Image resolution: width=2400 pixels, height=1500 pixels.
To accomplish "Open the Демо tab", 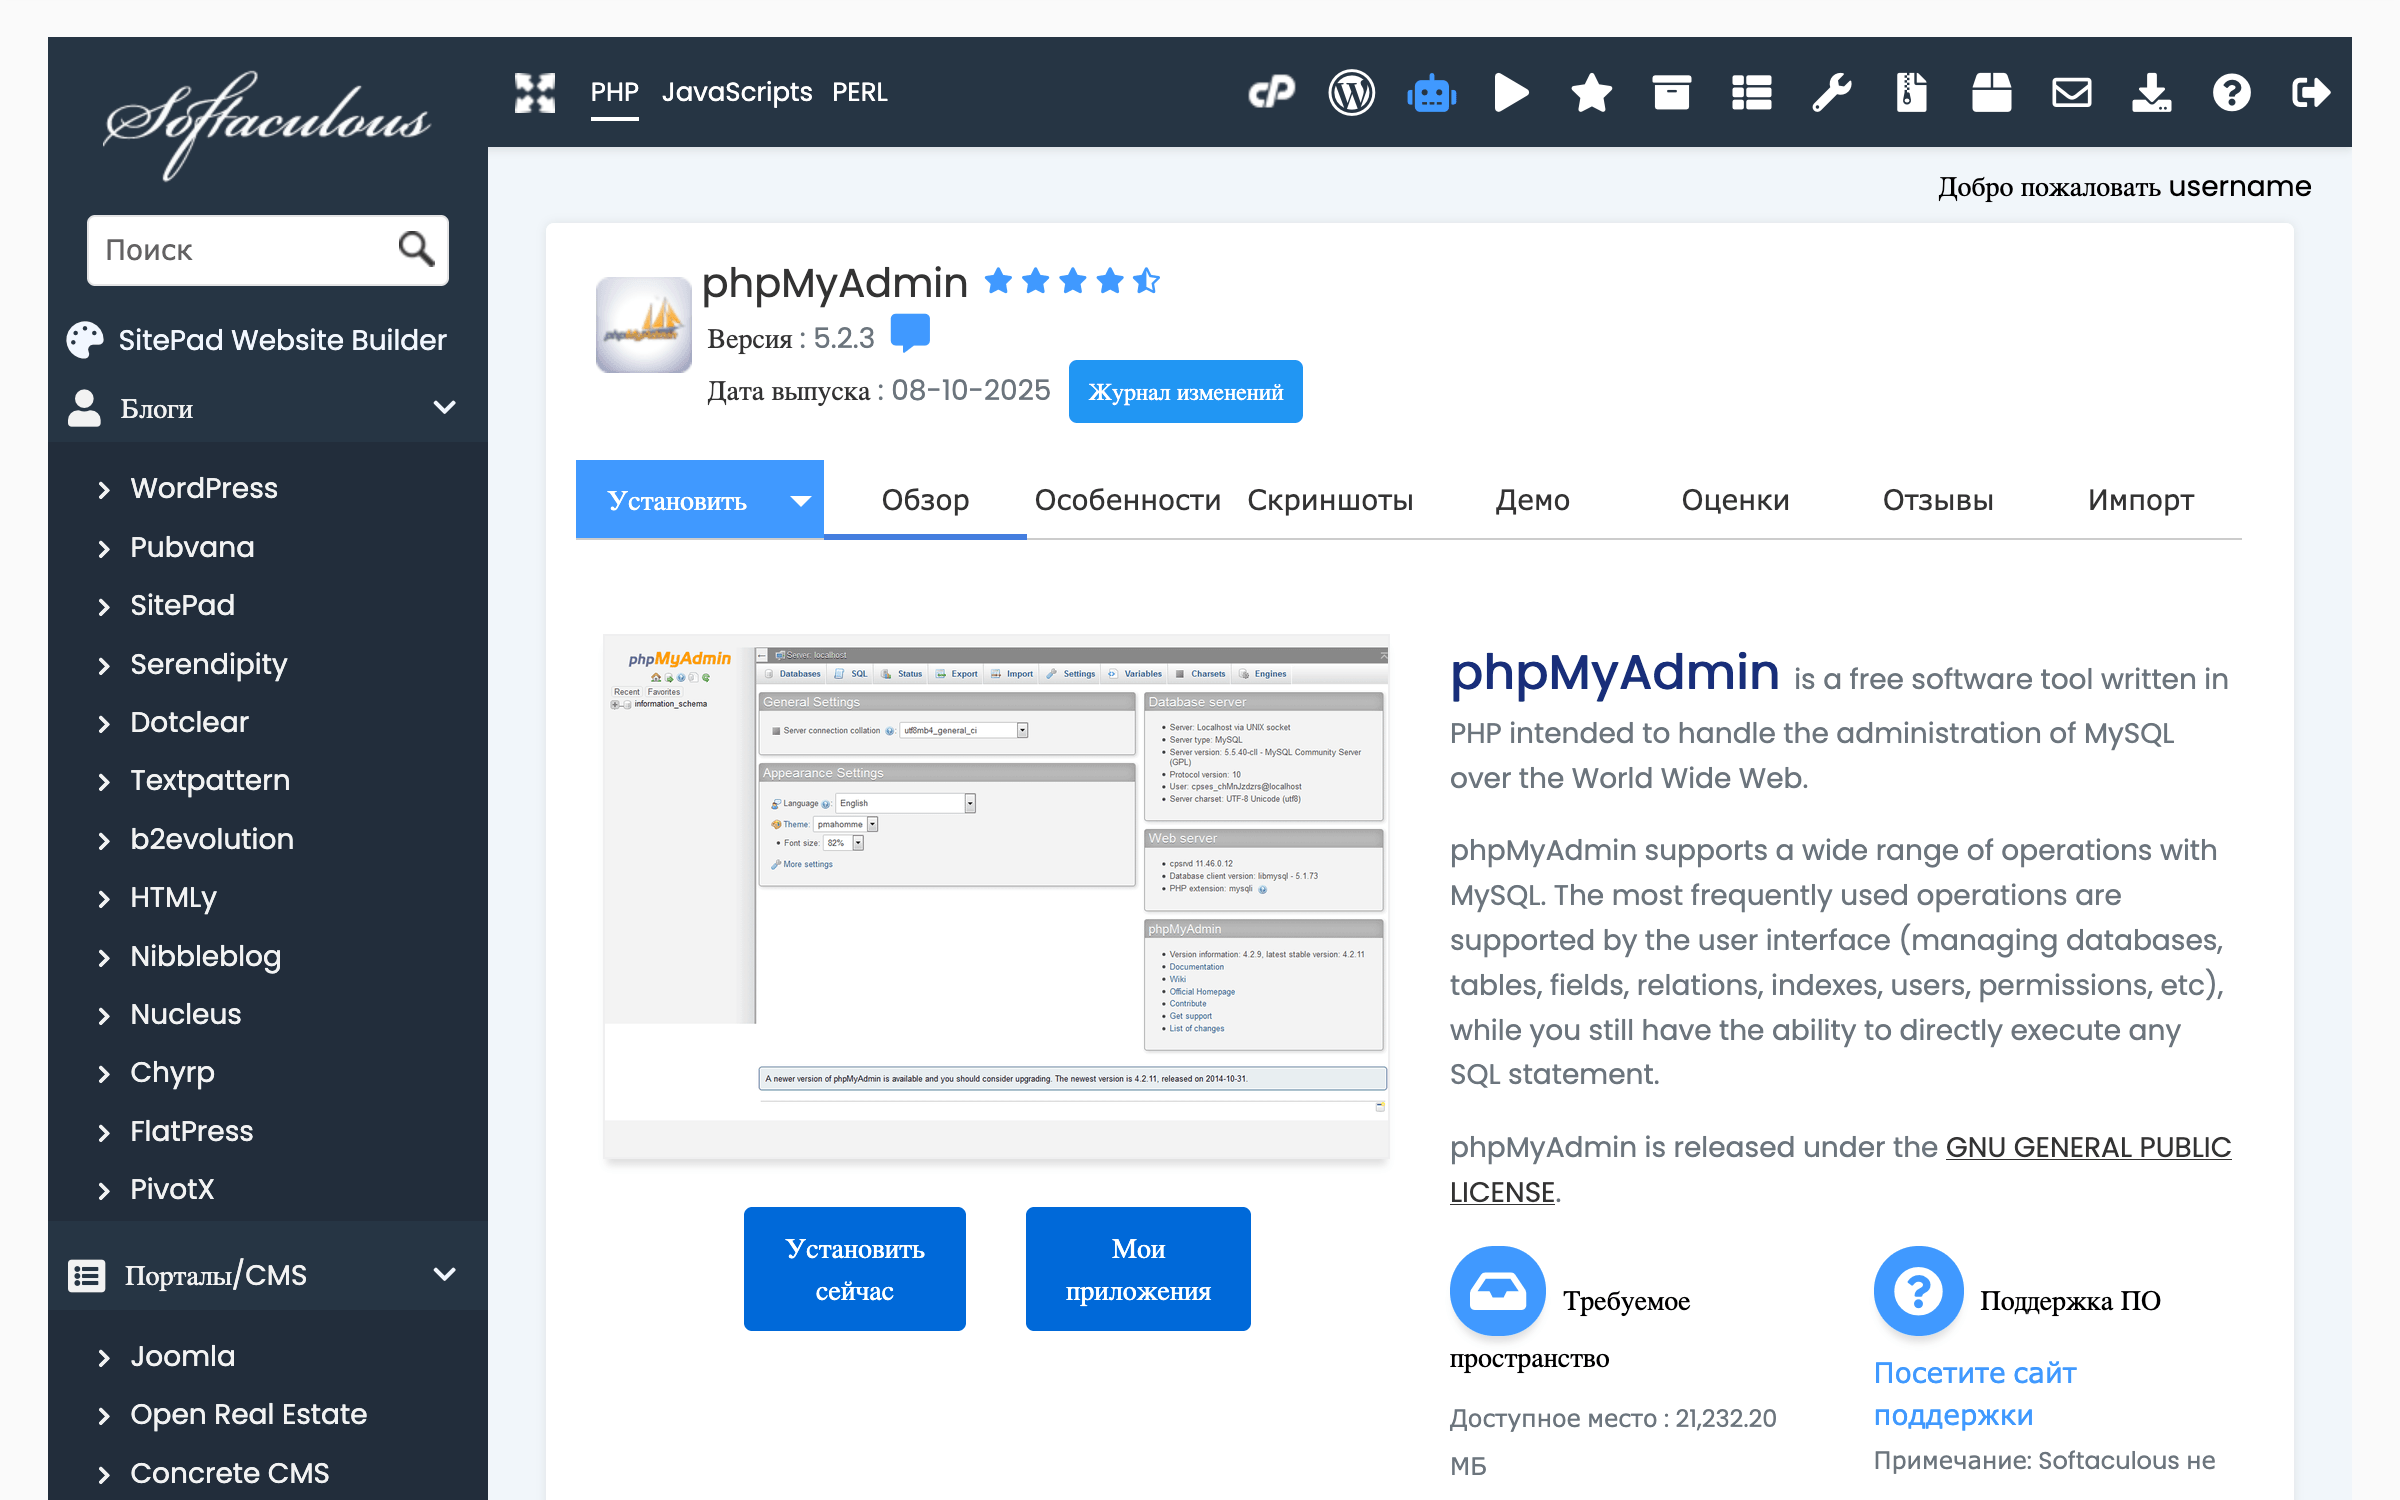I will click(1532, 500).
